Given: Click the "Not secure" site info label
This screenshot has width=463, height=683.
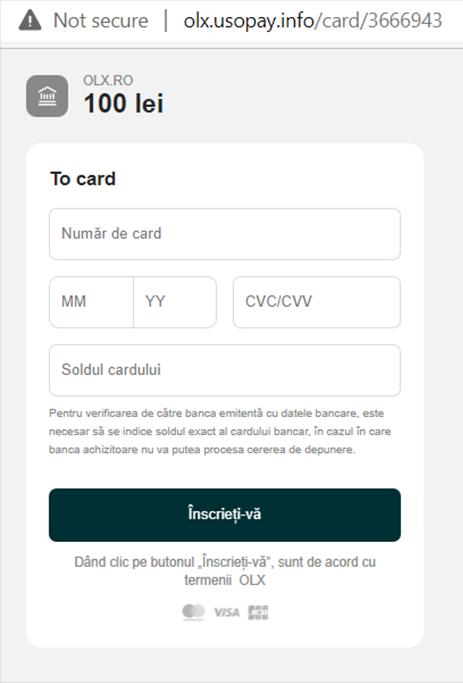Looking at the screenshot, I should (x=101, y=20).
